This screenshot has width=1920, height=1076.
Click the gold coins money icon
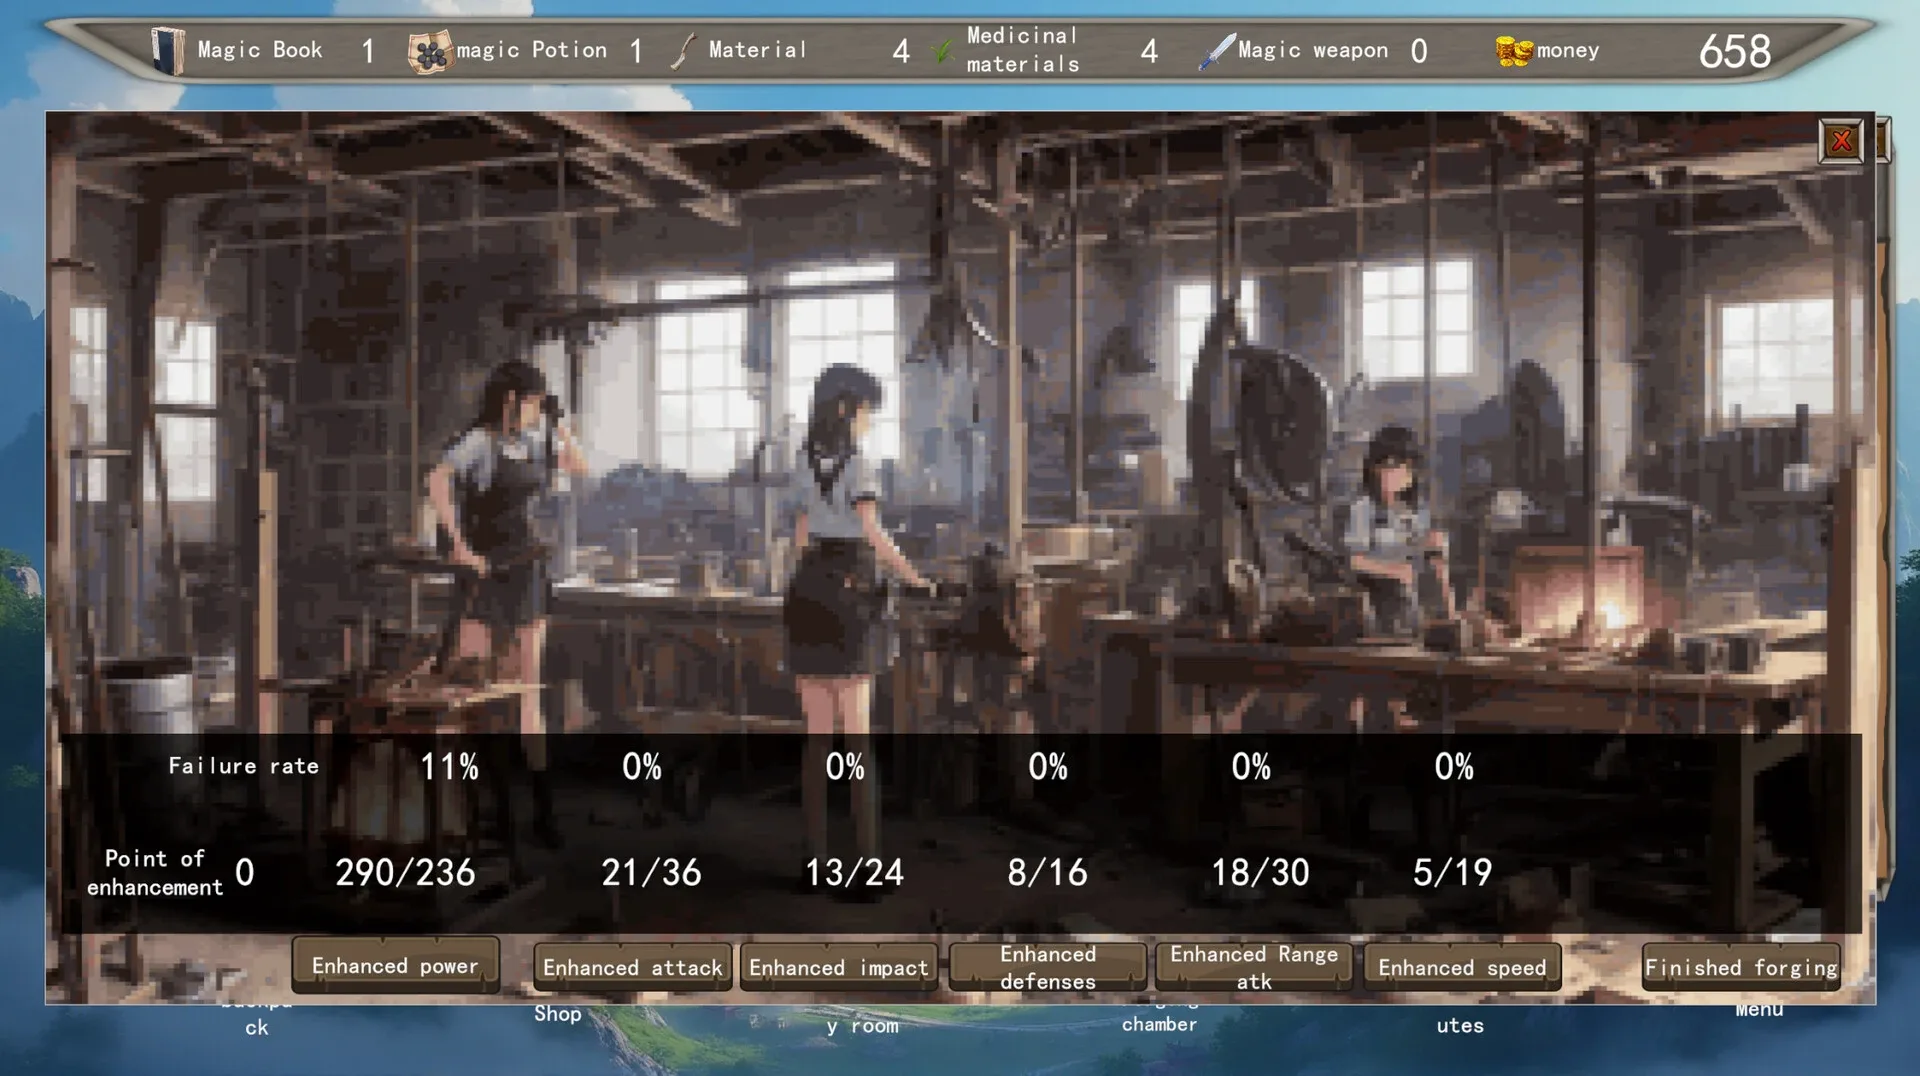point(1513,51)
